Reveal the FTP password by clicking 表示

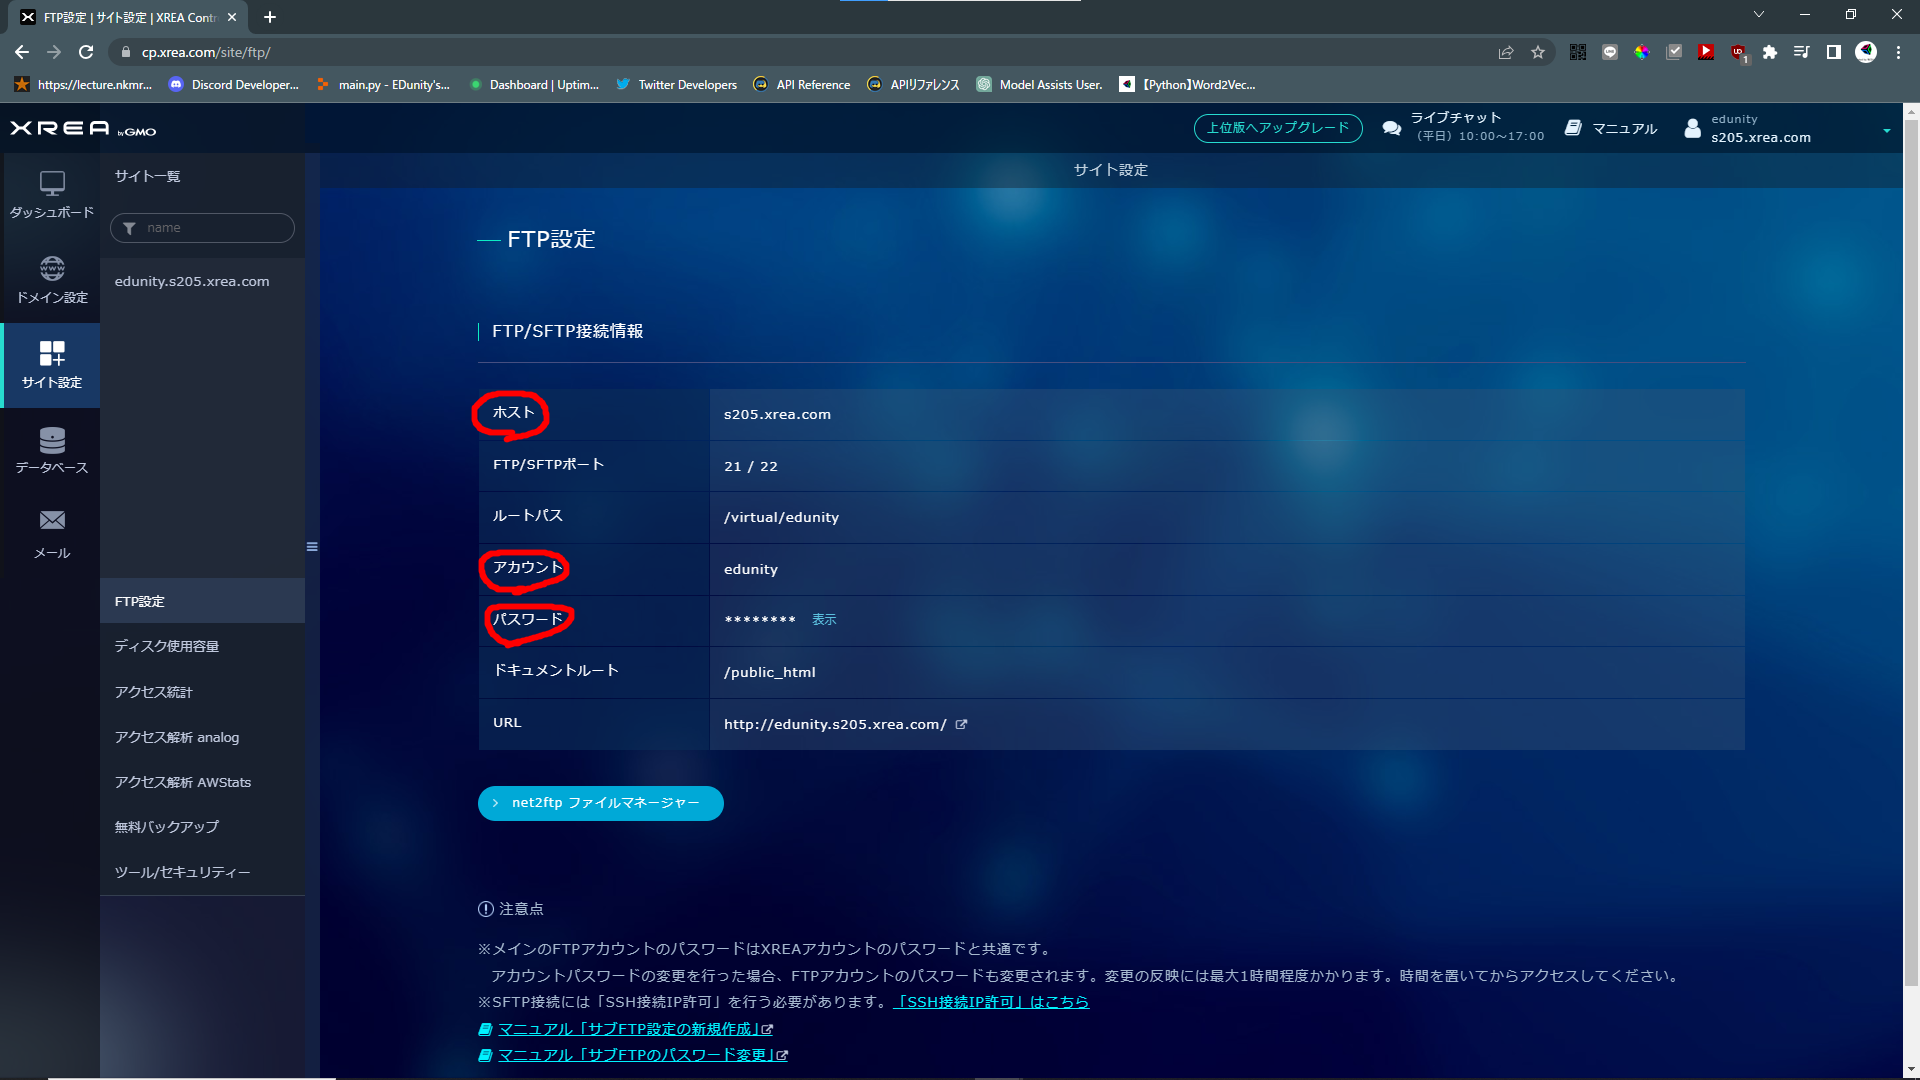point(824,619)
